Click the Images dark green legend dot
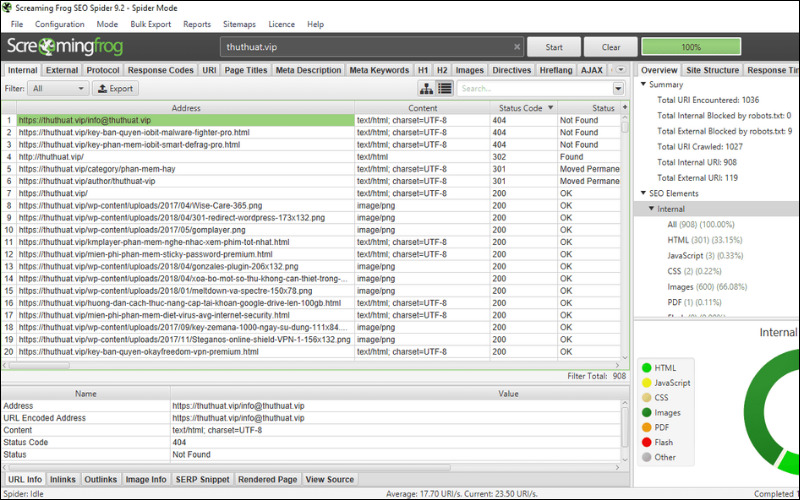This screenshot has height=500, width=800. (646, 412)
